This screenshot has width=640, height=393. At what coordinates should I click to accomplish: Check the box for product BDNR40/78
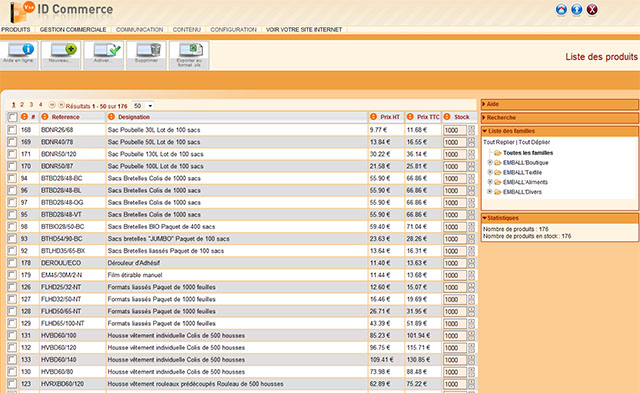[x=12, y=142]
